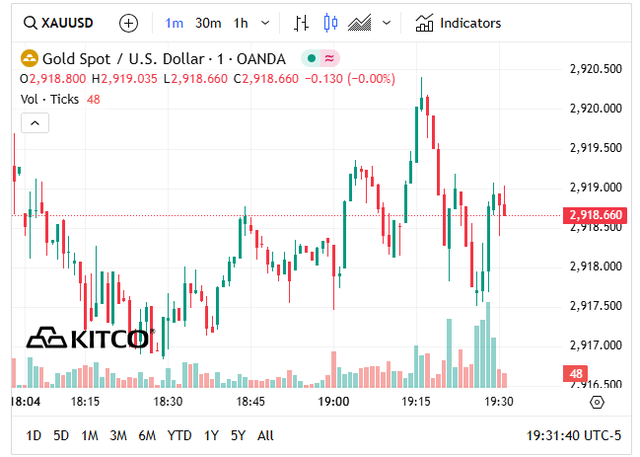The image size is (640, 457).
Task: Set date range to YTD
Action: click(180, 436)
